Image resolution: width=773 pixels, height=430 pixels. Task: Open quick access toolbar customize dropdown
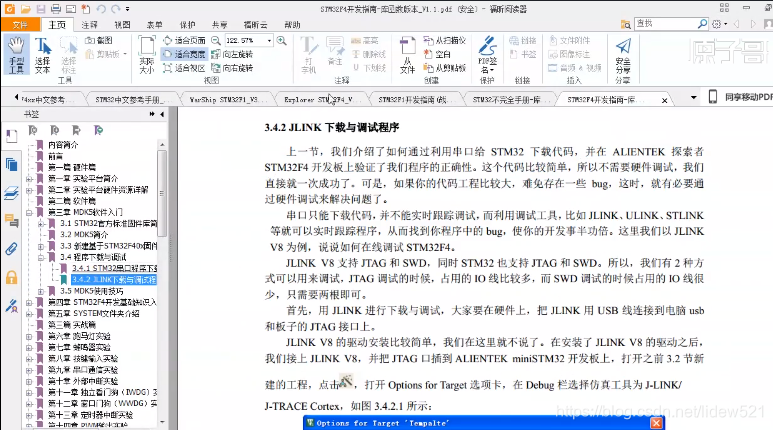[128, 9]
